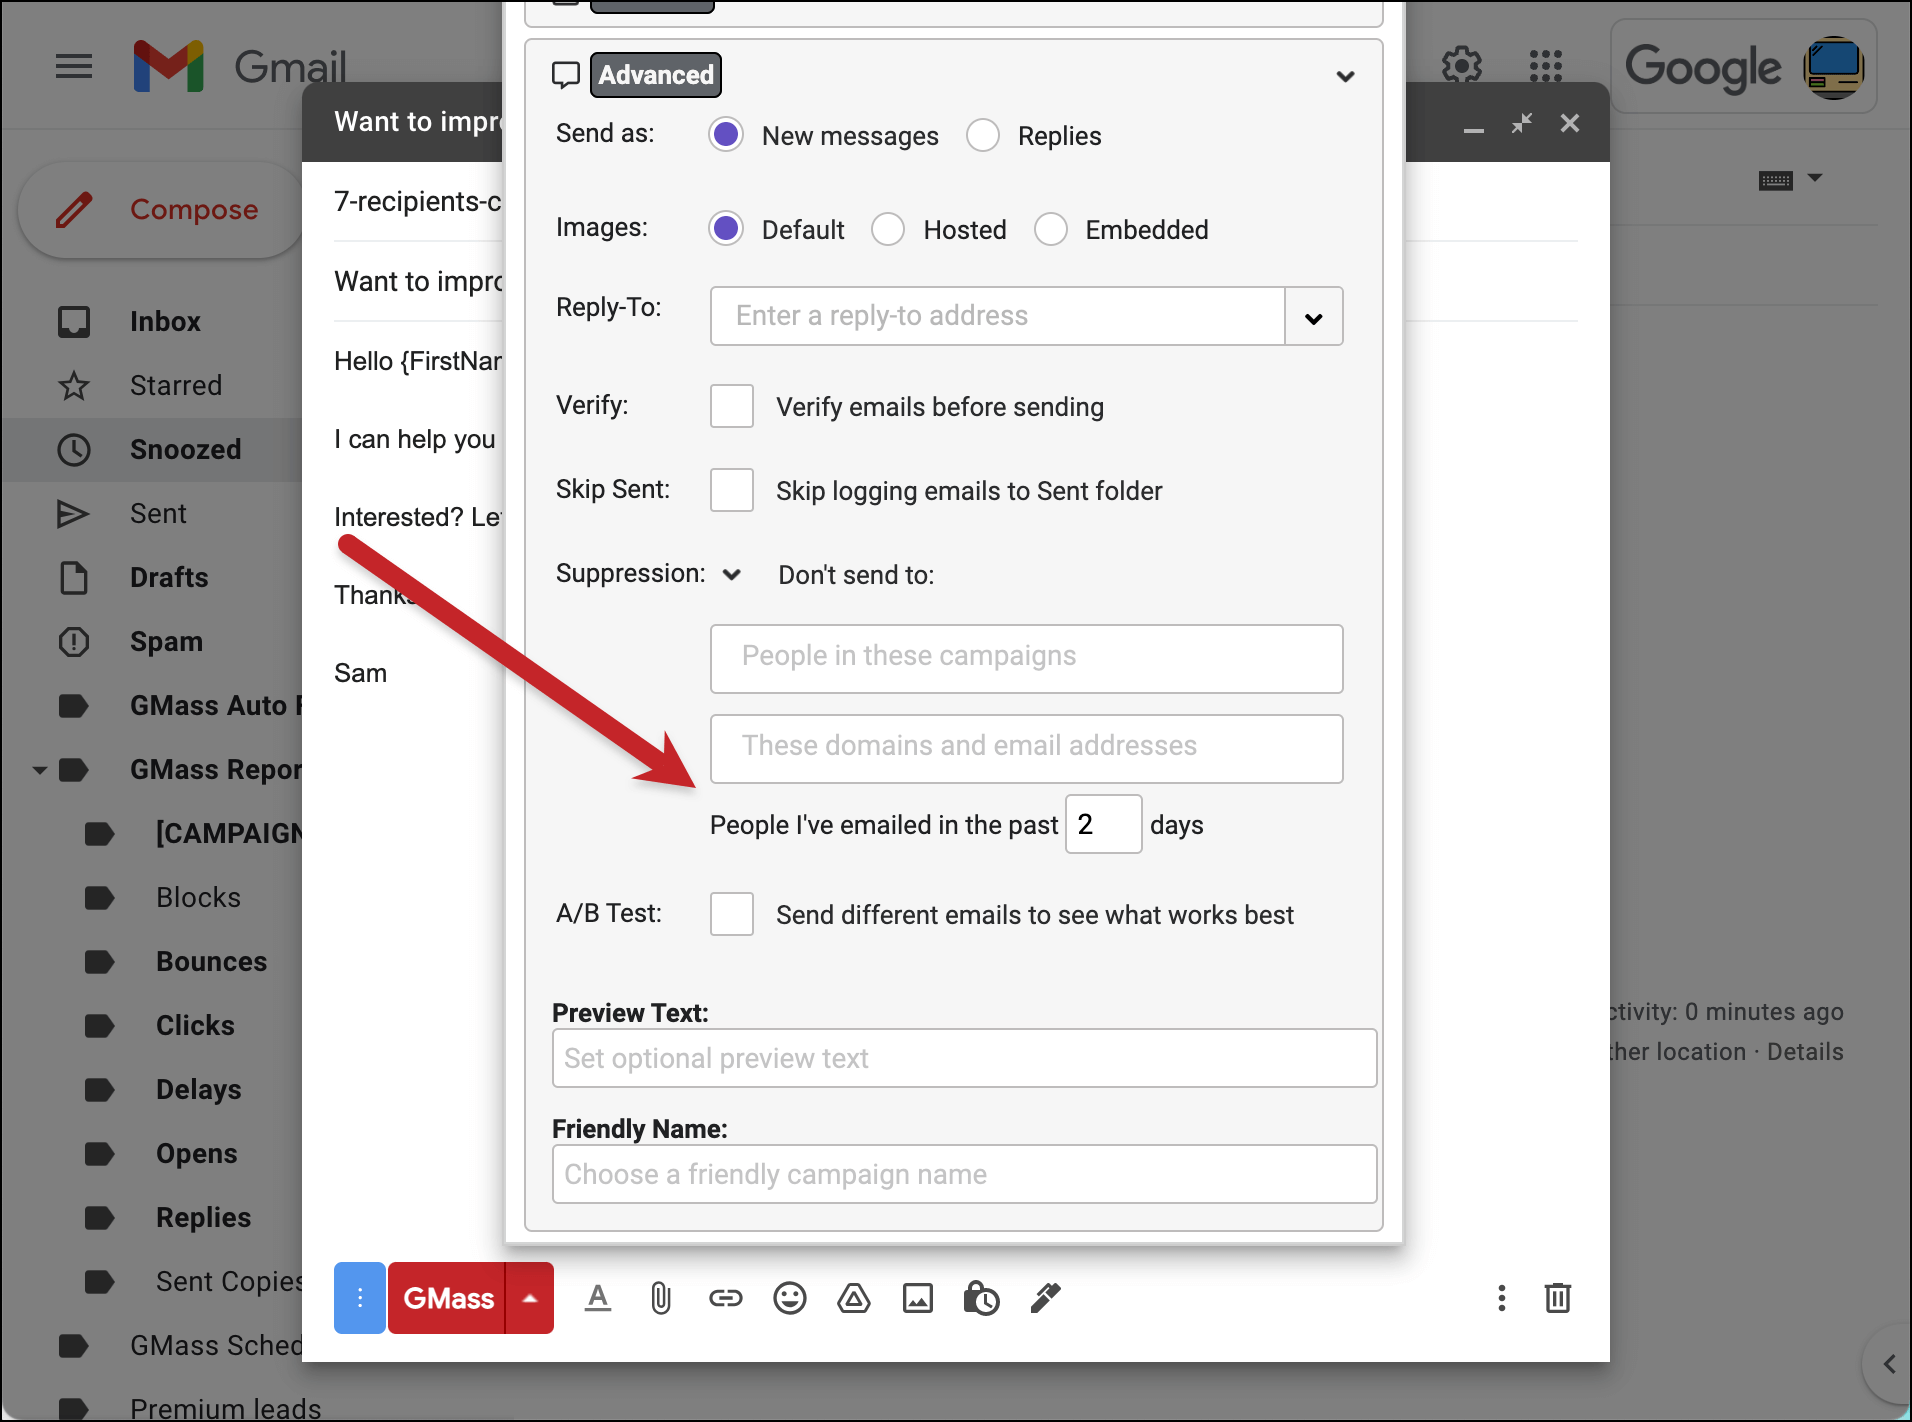Click These domains and email addresses field
This screenshot has width=1912, height=1422.
(x=1026, y=748)
